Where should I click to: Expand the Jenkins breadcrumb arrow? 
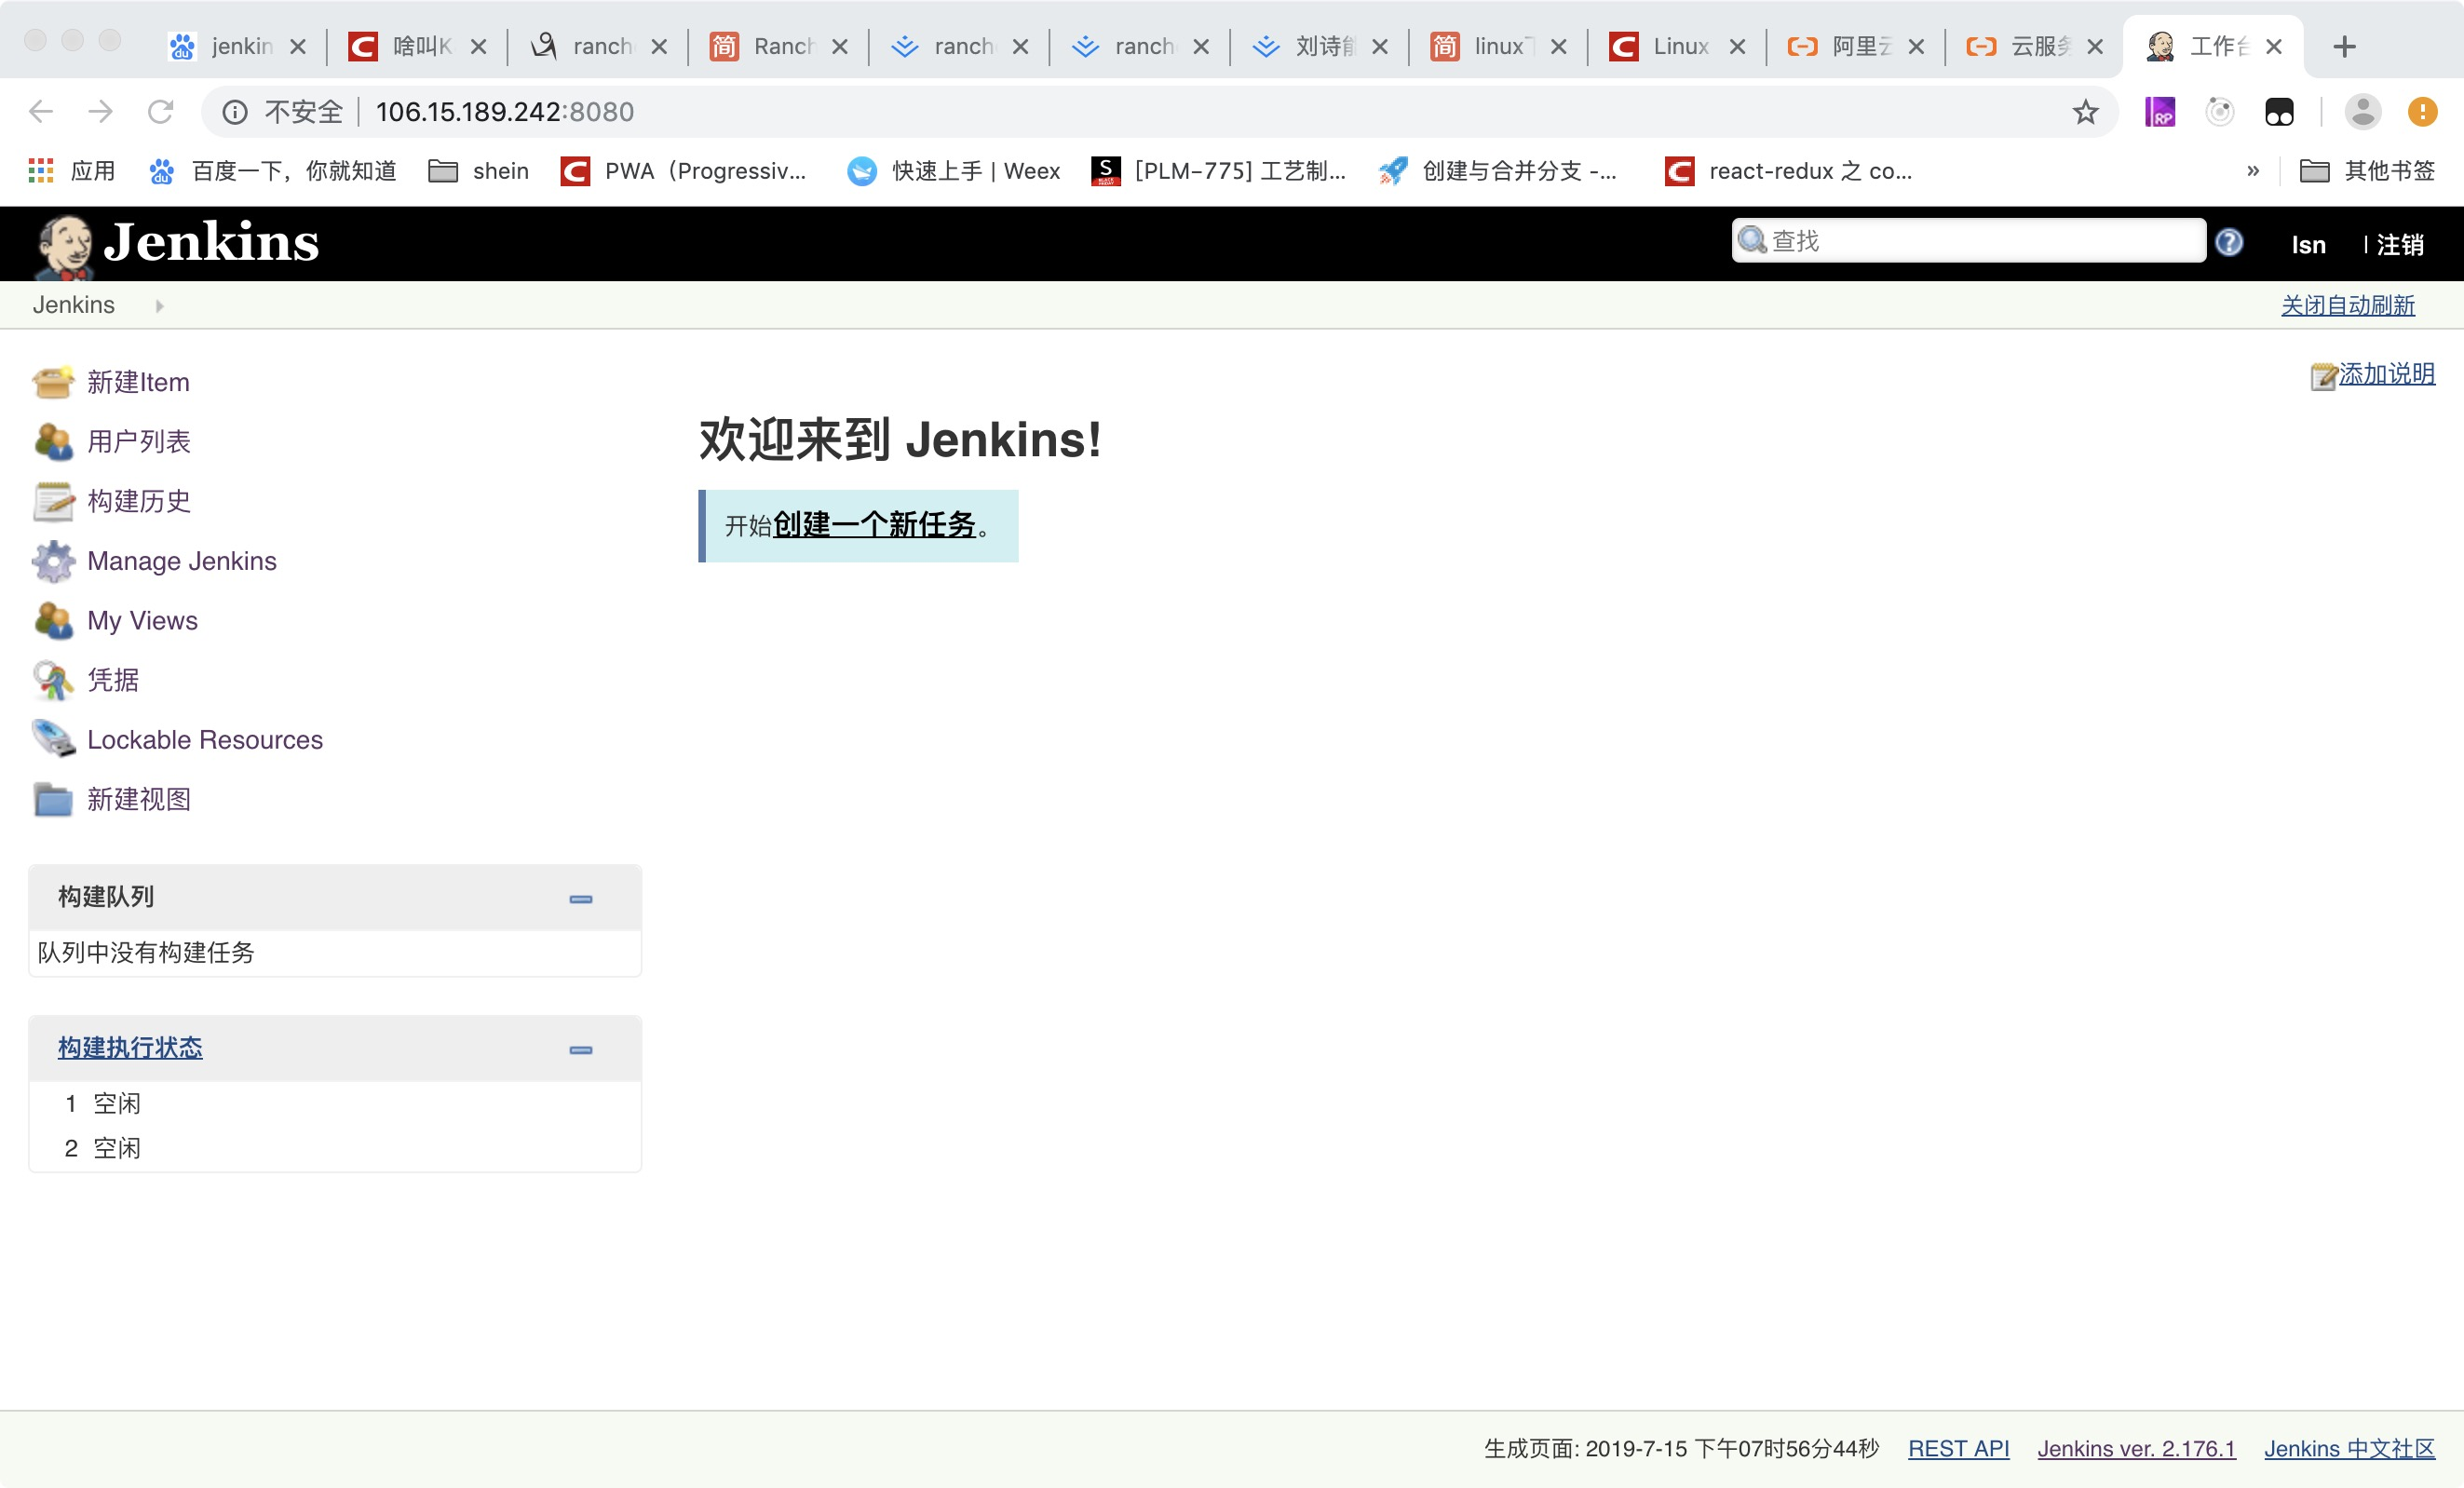click(x=160, y=306)
